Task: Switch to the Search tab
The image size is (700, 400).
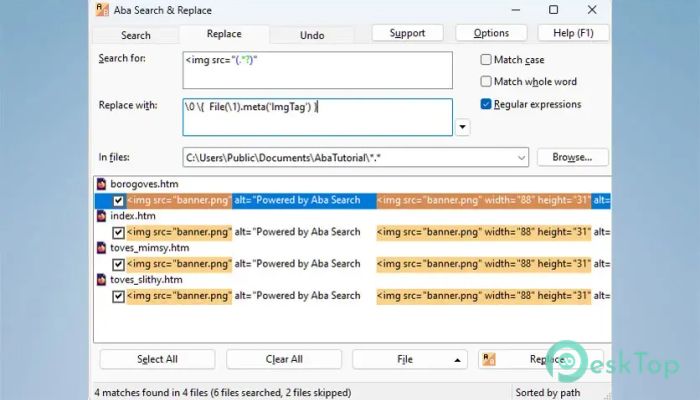Action: click(x=136, y=35)
